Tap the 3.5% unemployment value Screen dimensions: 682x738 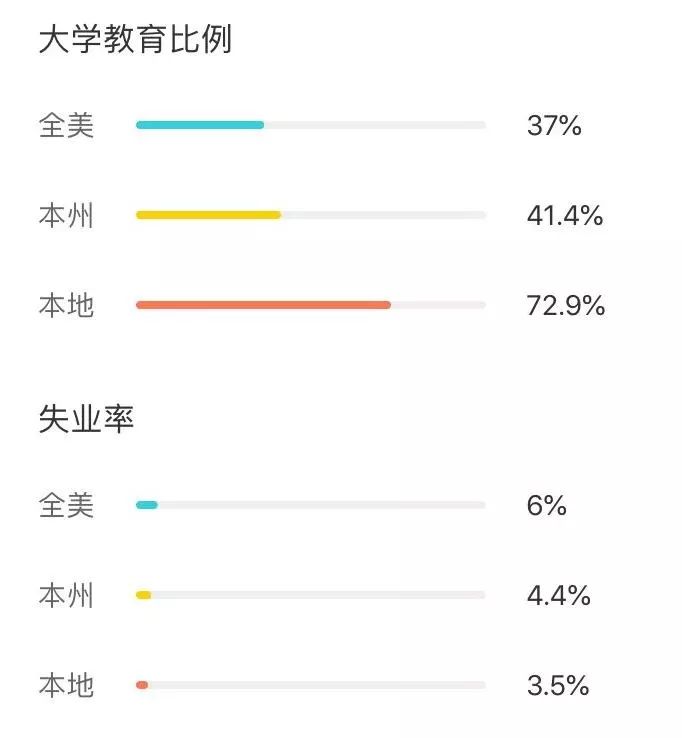click(x=558, y=685)
